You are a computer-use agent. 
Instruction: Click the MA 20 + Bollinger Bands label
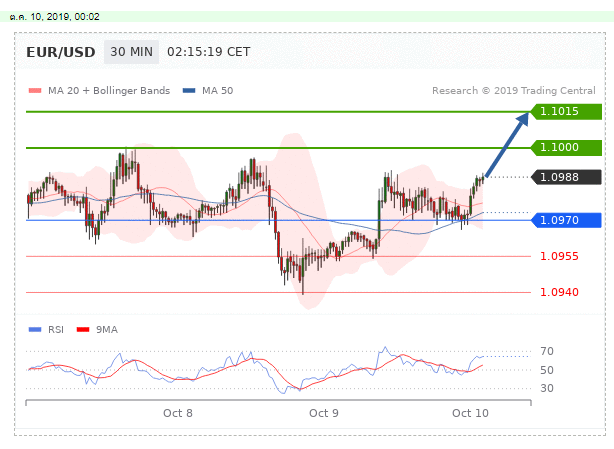point(109,91)
